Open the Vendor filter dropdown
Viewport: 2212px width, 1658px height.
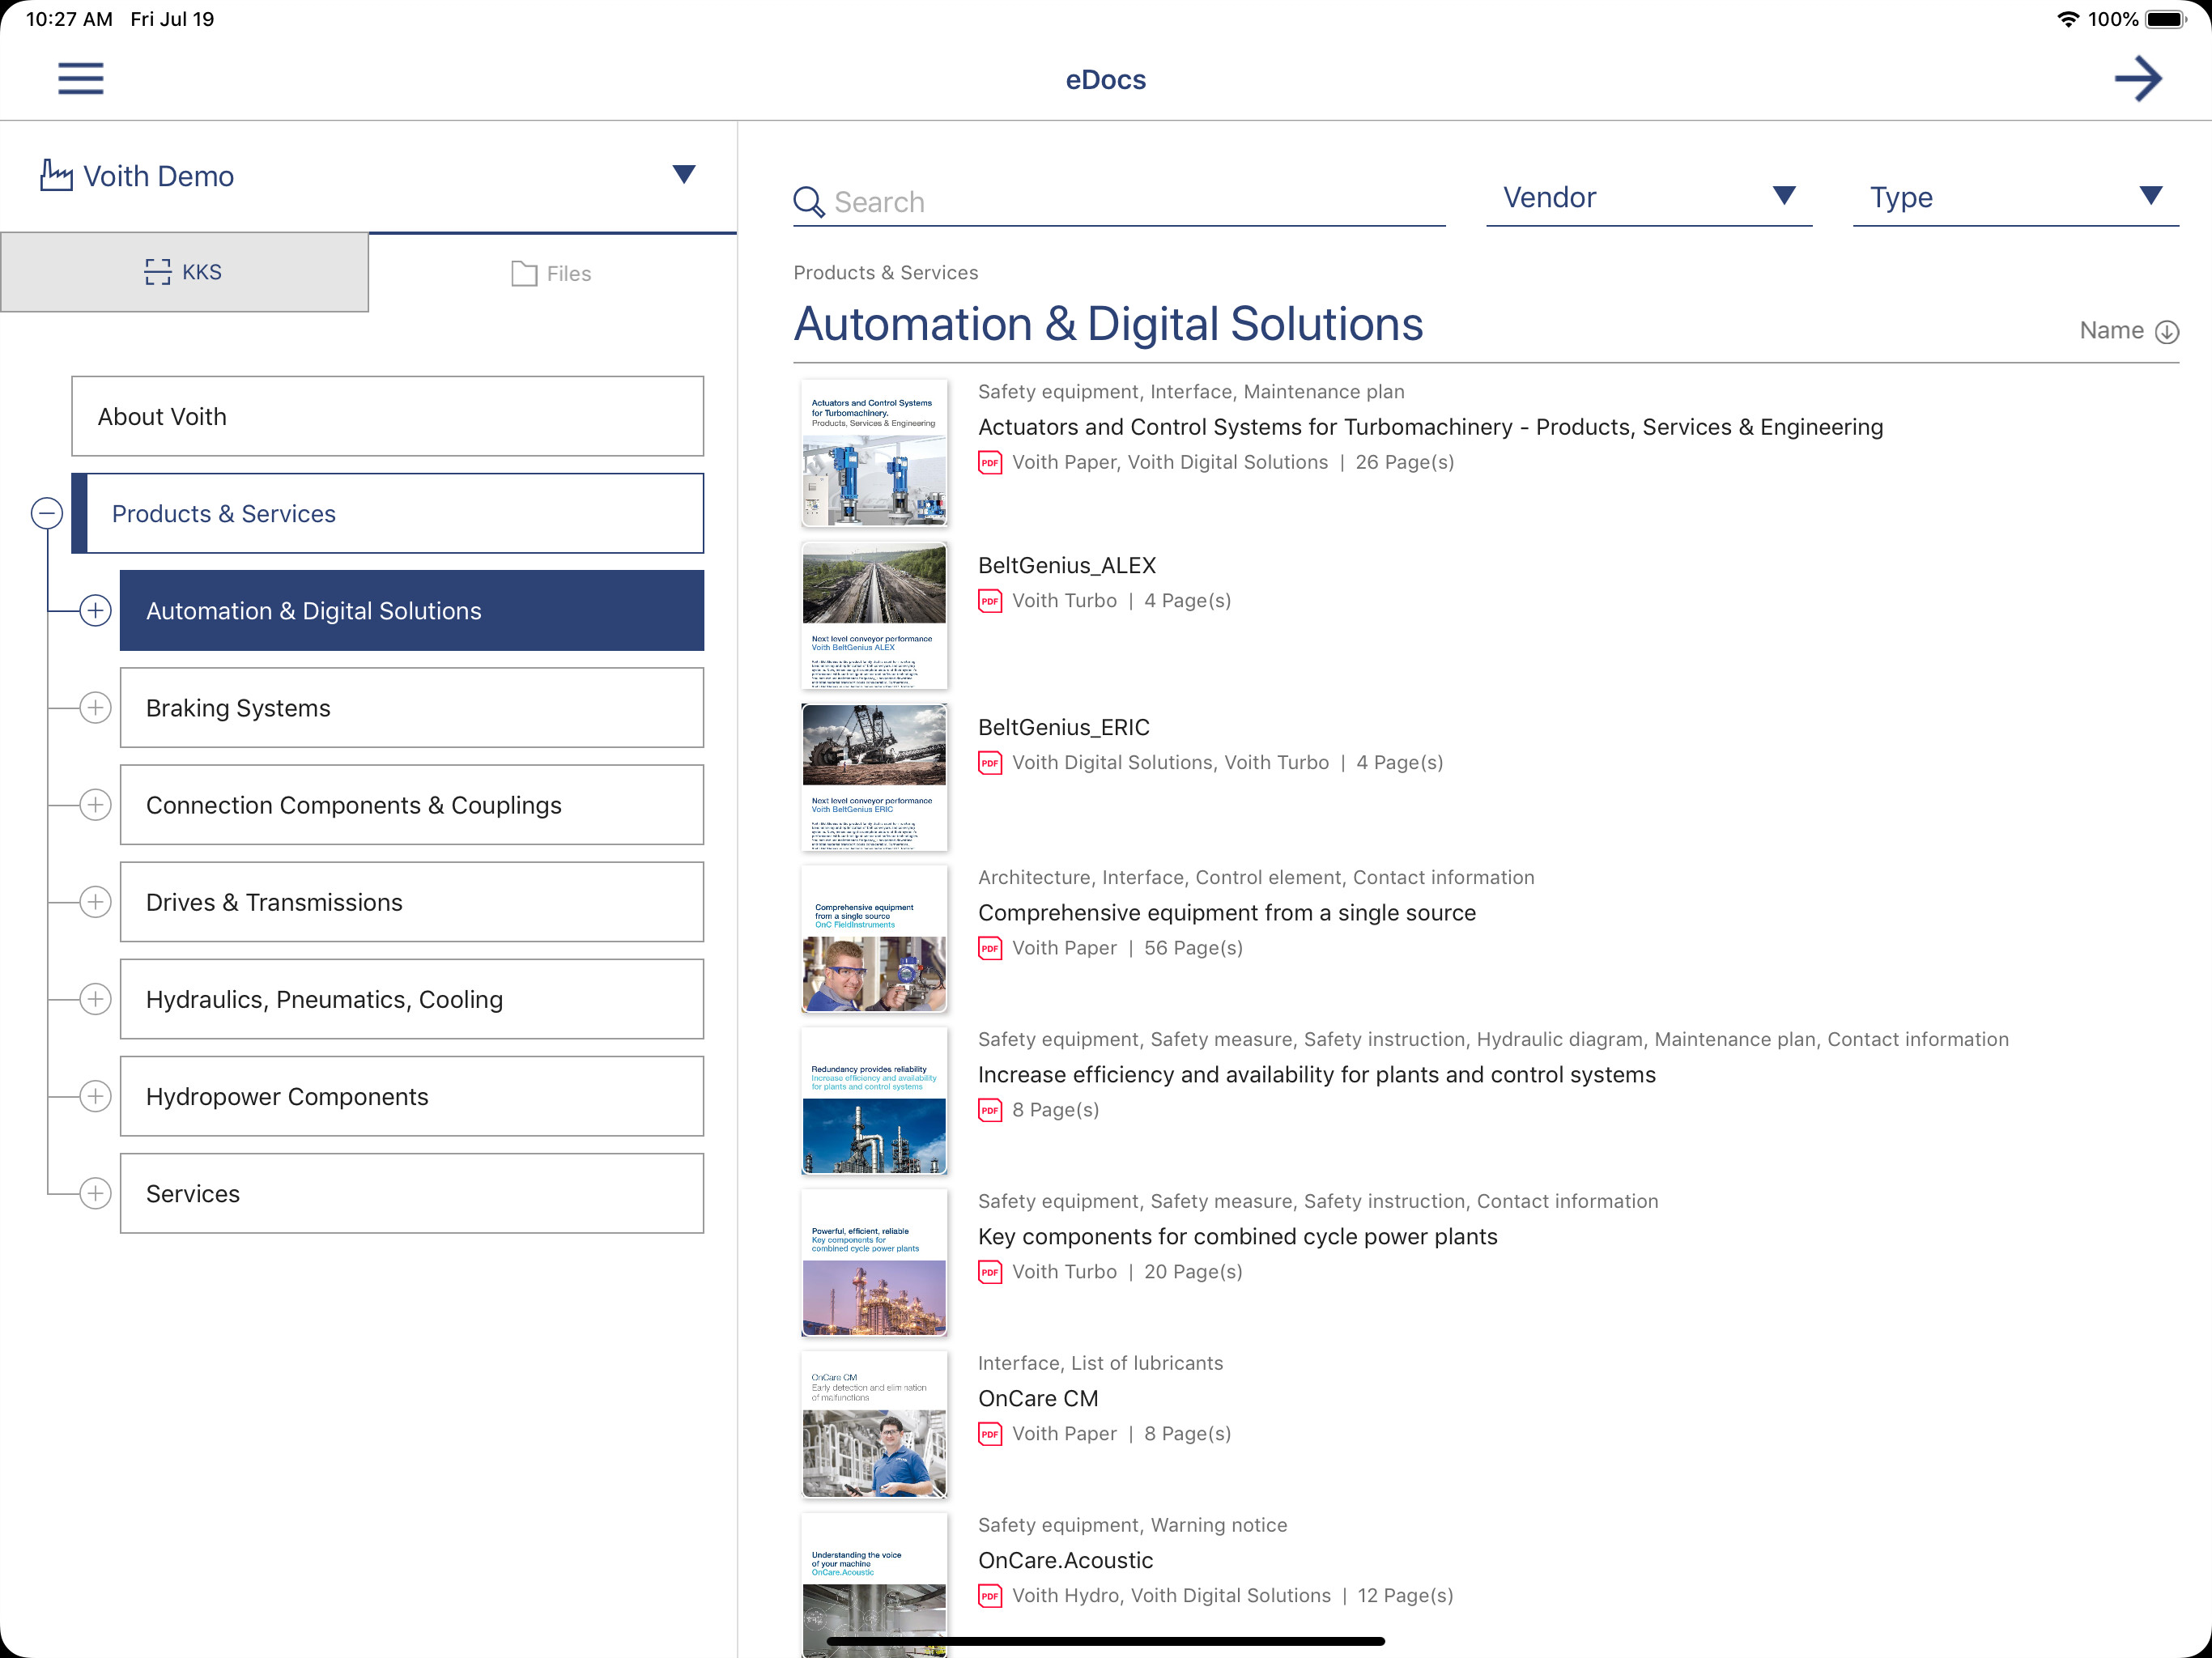pos(1648,197)
